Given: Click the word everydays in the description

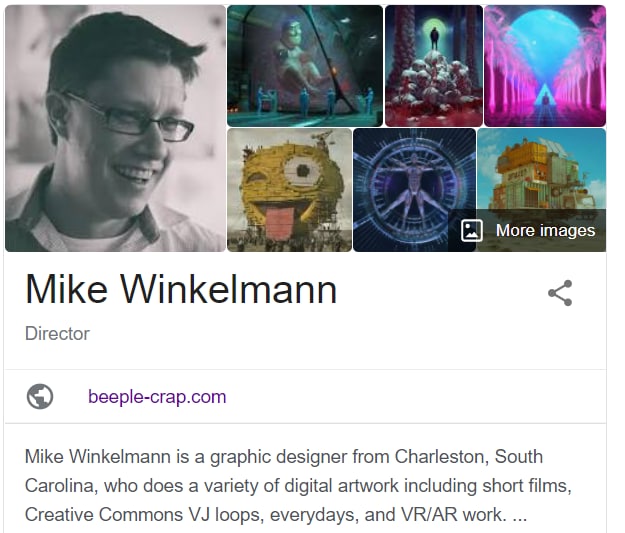Looking at the screenshot, I should [x=312, y=515].
